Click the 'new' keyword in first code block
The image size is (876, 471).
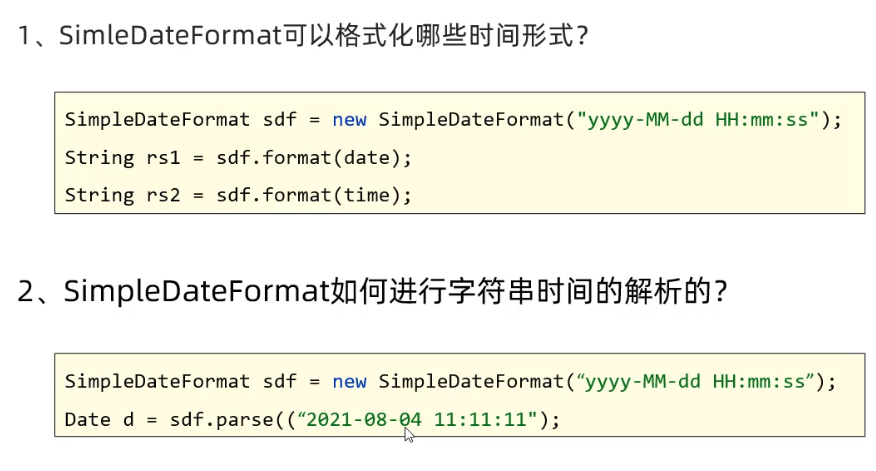[x=350, y=120]
